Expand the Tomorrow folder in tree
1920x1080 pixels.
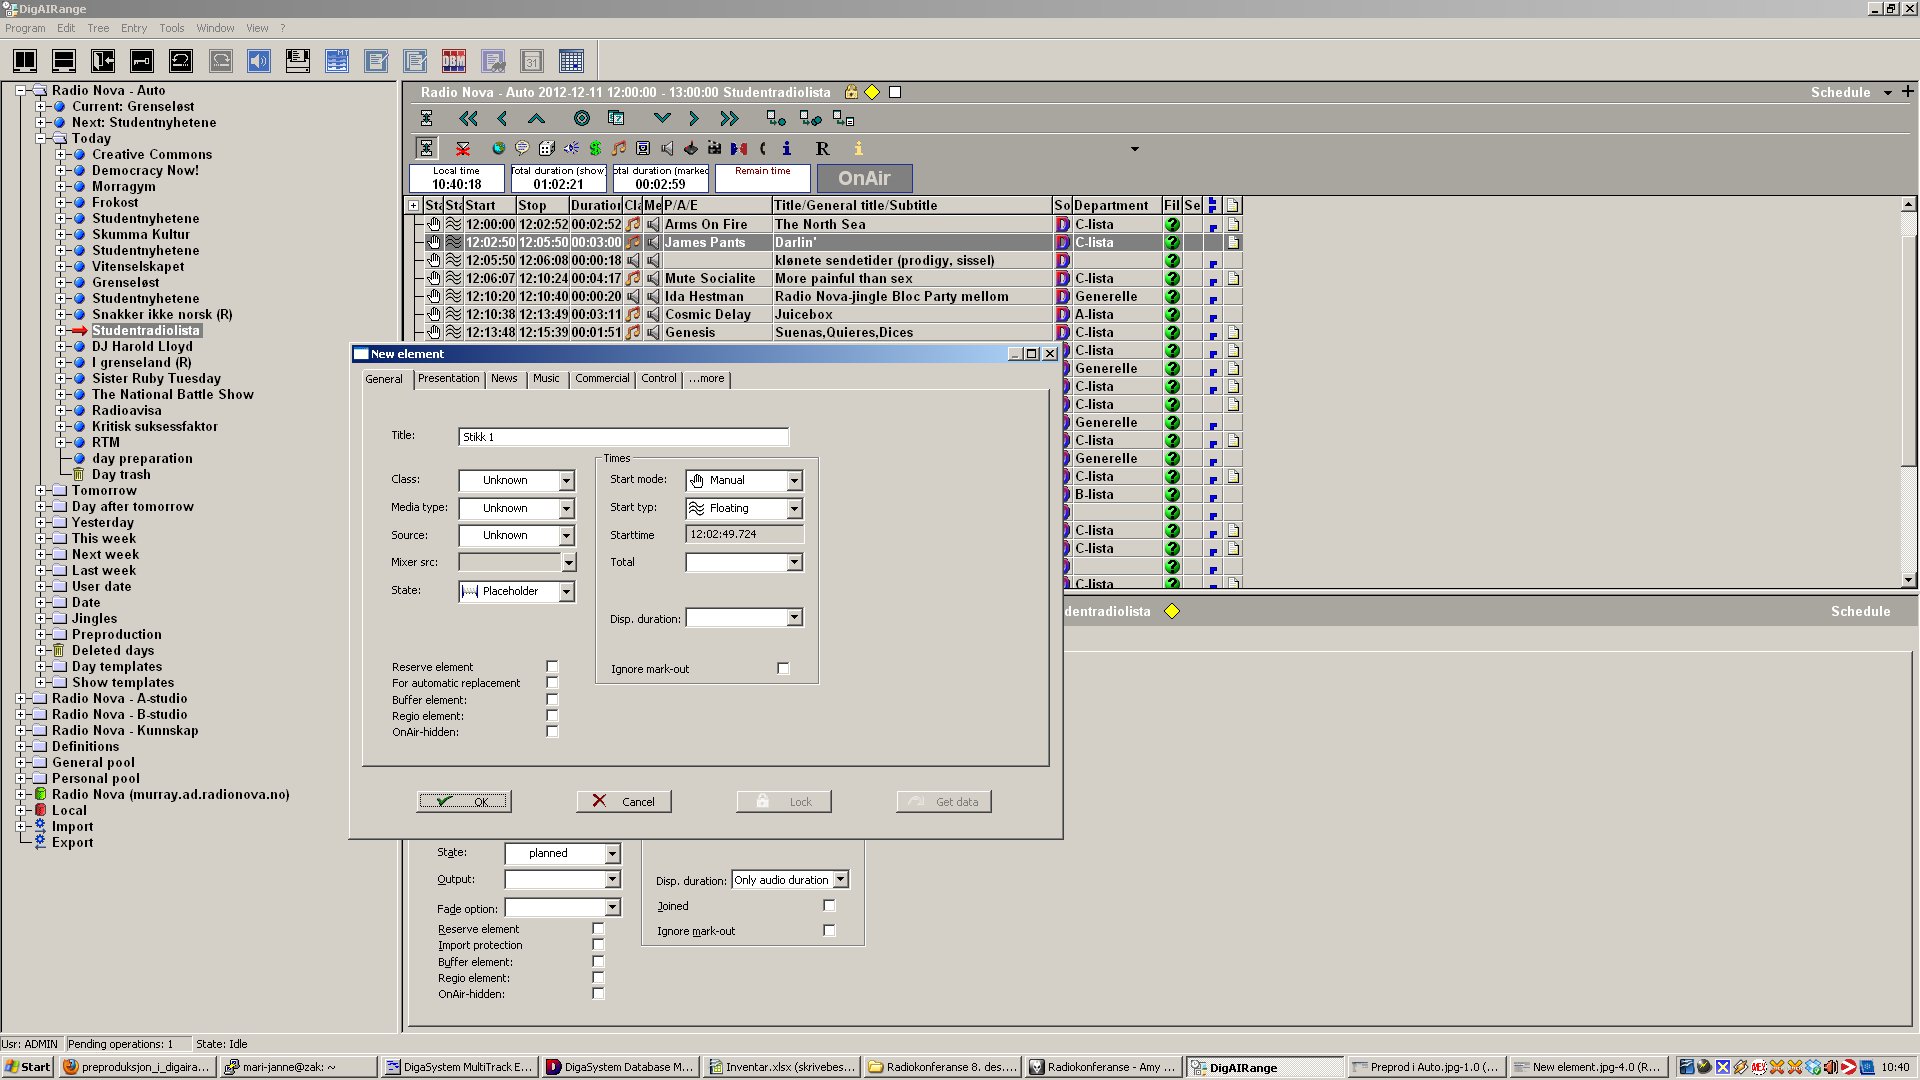point(40,491)
